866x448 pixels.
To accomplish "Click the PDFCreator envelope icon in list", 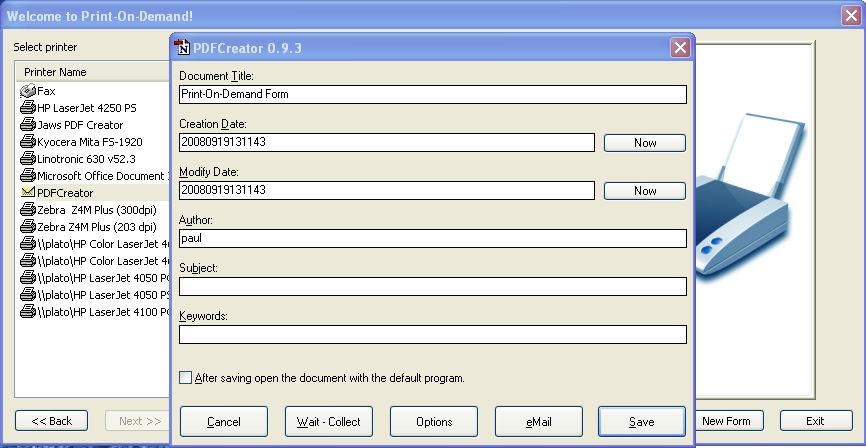I will 28,193.
